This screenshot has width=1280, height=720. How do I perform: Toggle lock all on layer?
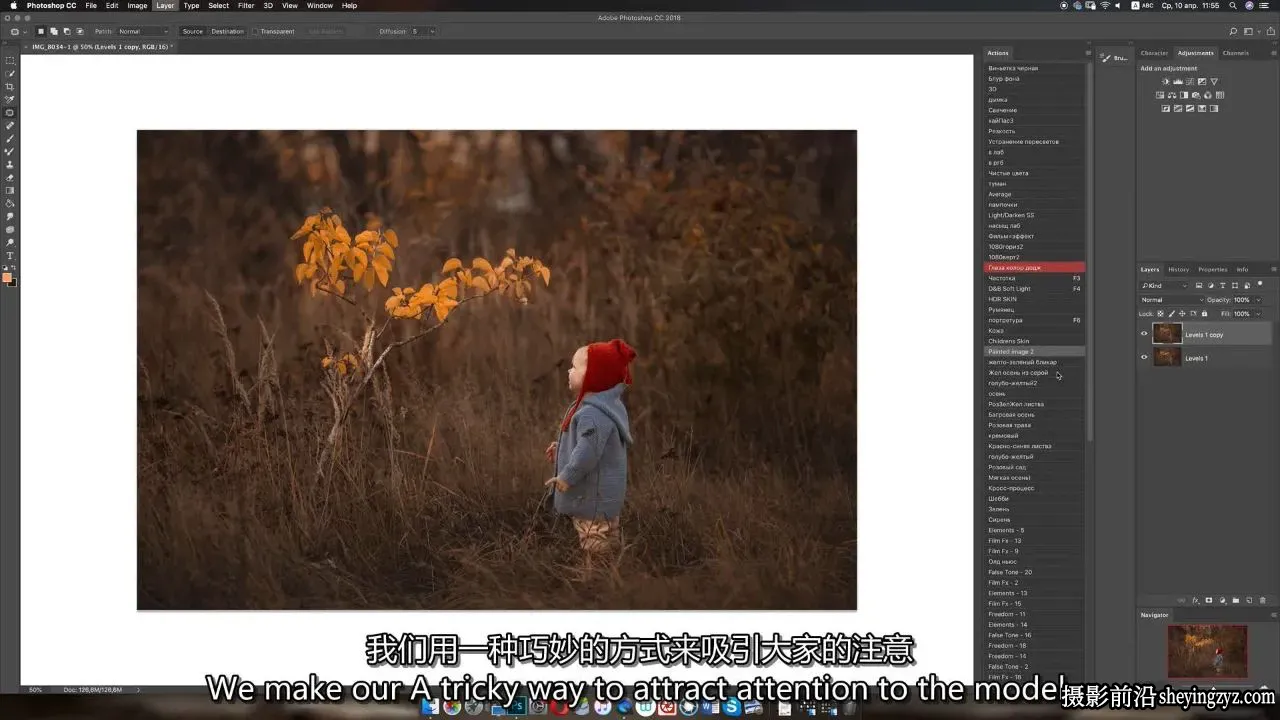(1204, 313)
